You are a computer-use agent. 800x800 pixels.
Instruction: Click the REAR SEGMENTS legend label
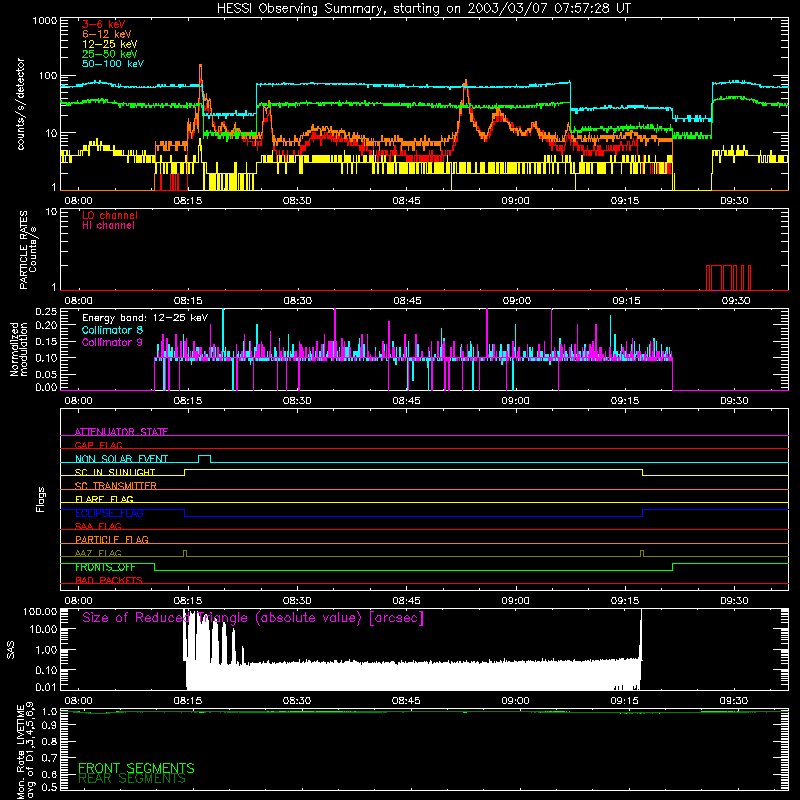coord(132,779)
